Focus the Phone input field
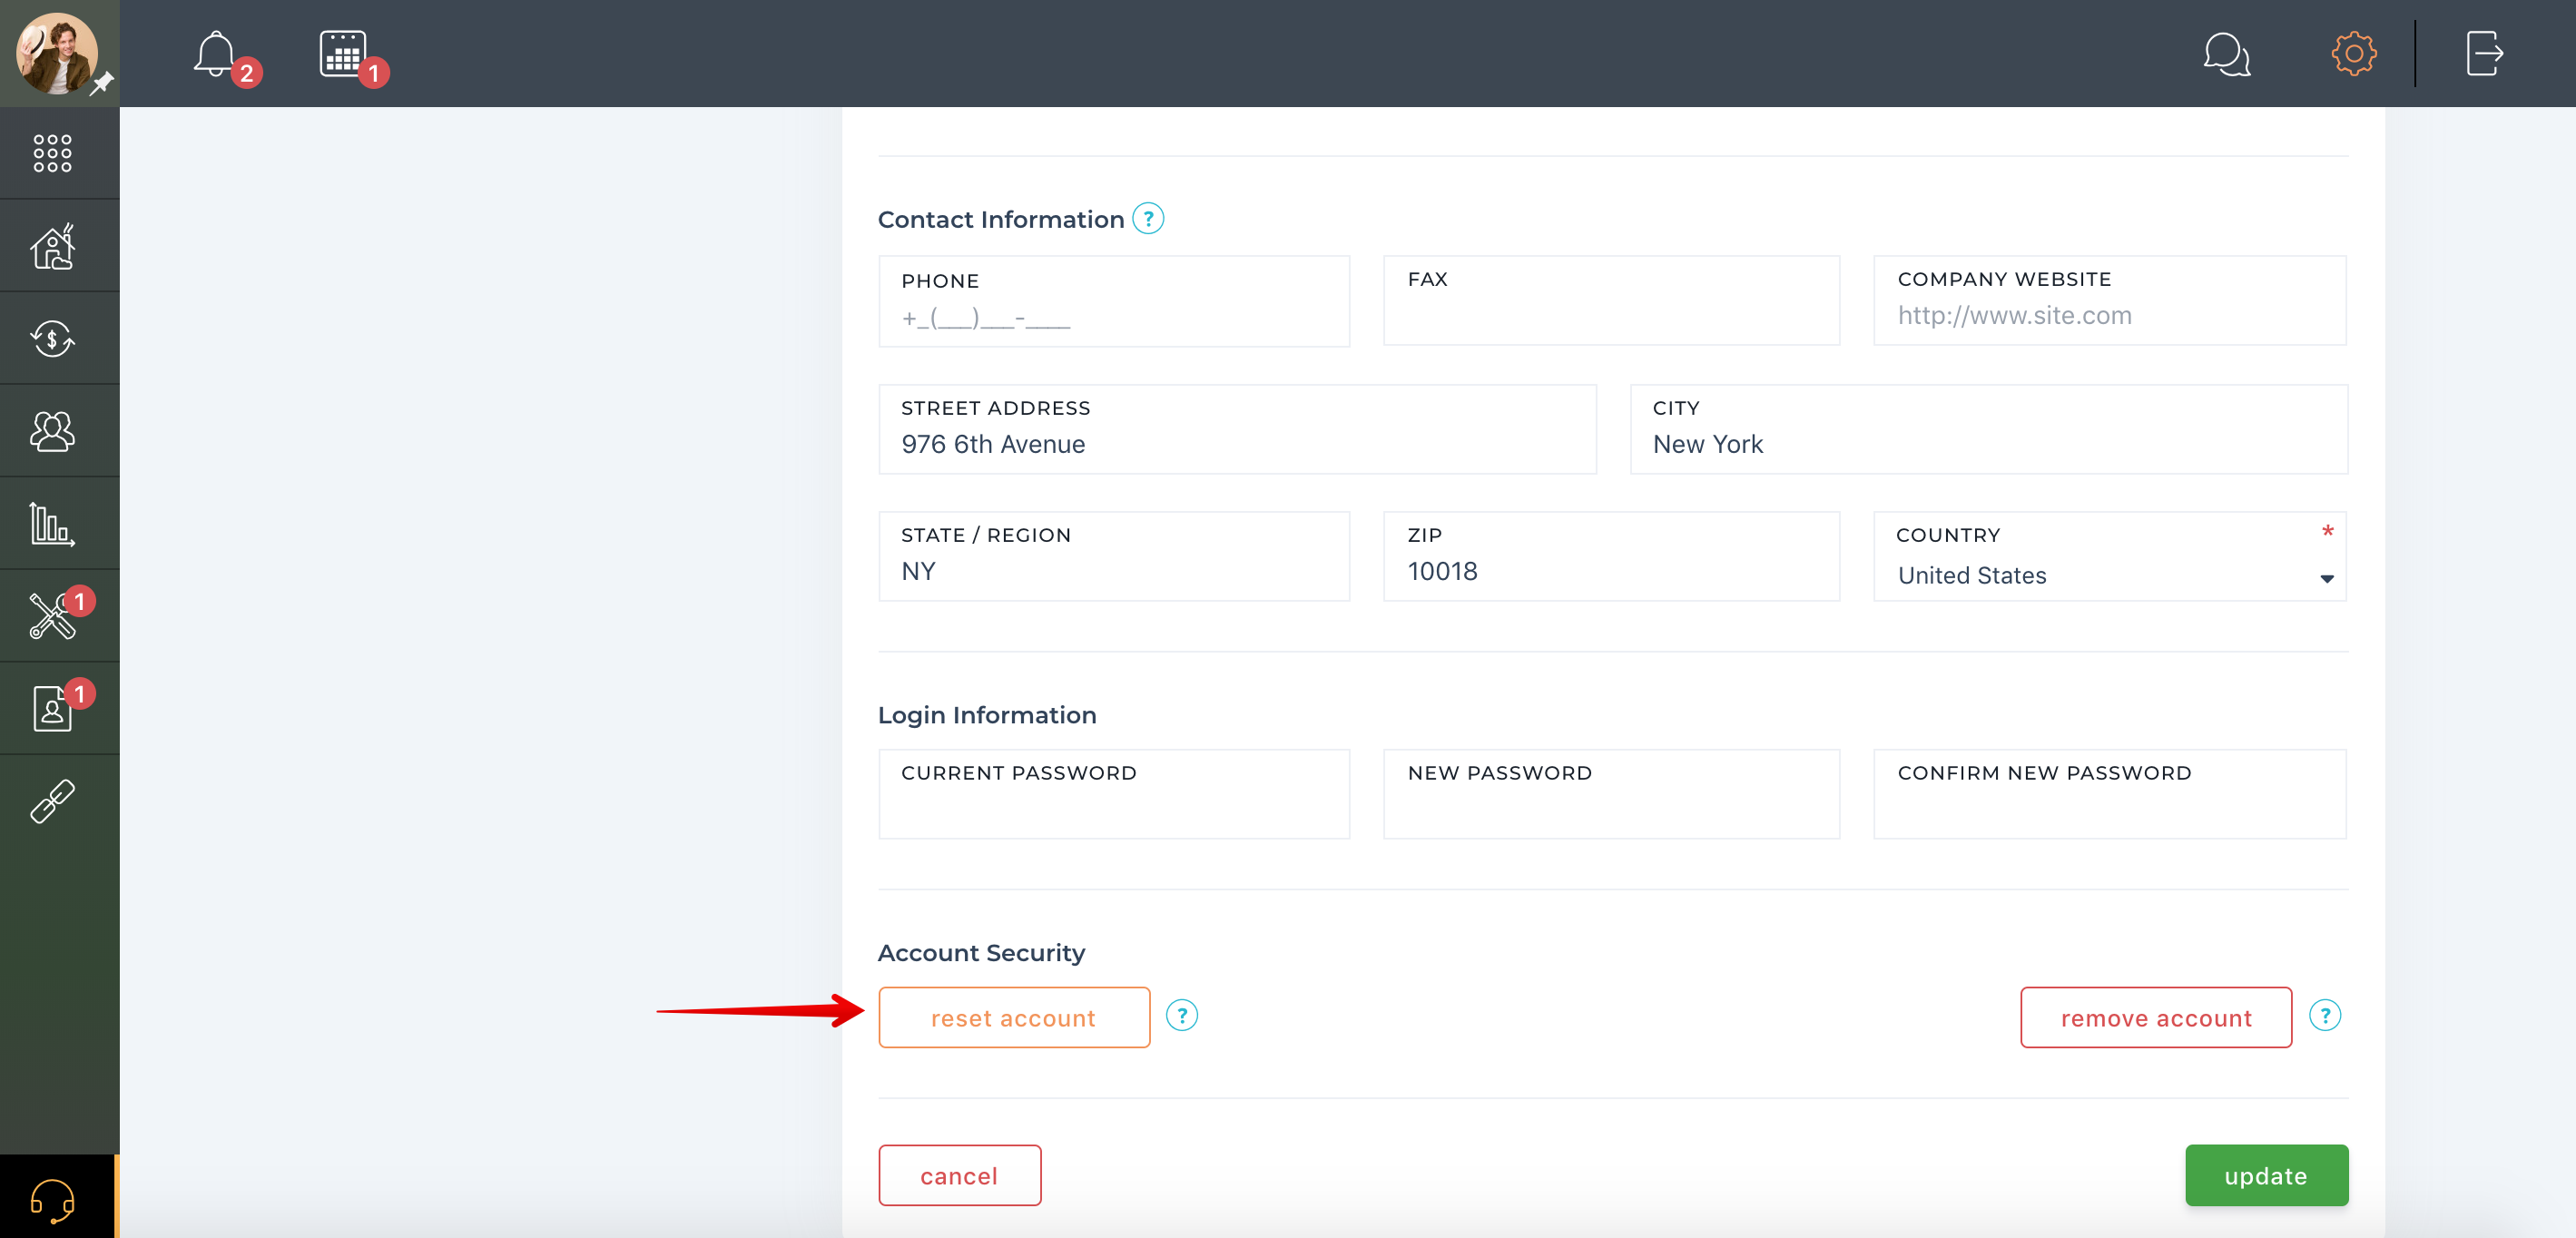Image resolution: width=2576 pixels, height=1238 pixels. tap(1114, 302)
